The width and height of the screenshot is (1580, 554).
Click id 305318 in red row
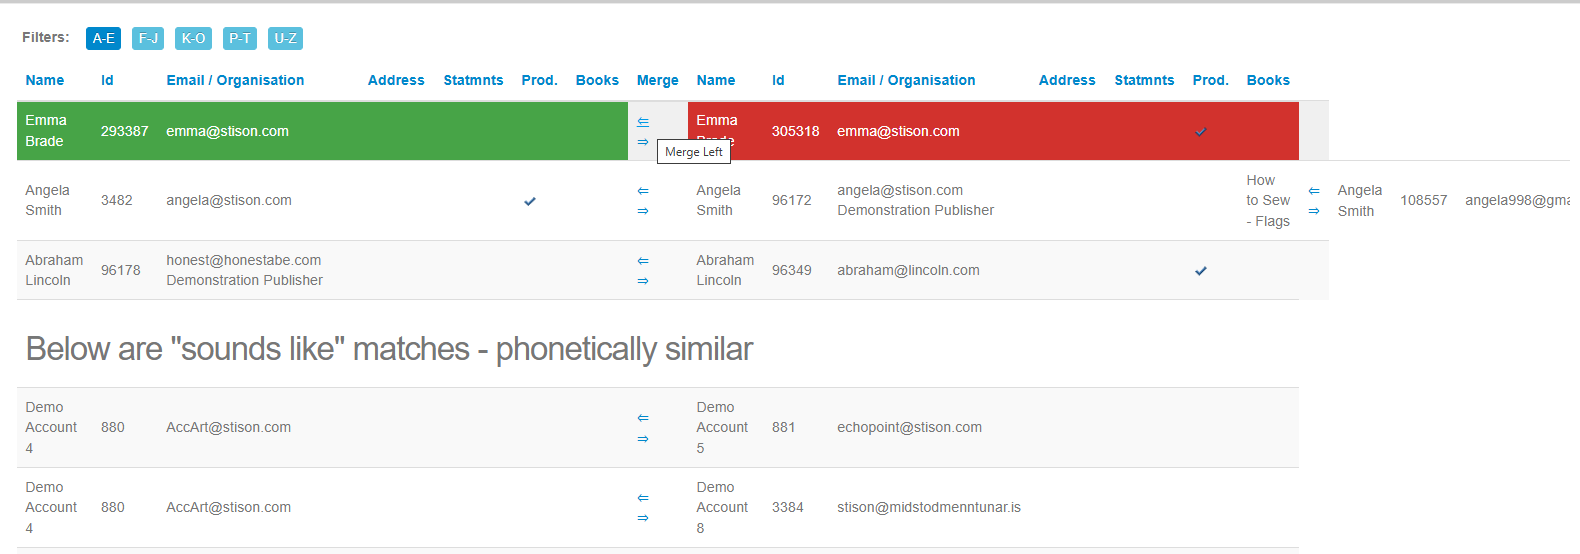795,131
